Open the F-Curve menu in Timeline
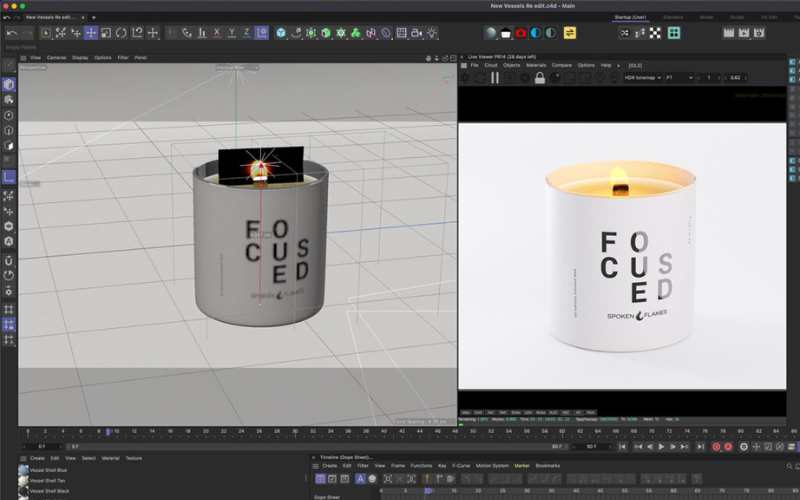This screenshot has height=500, width=800. pyautogui.click(x=461, y=466)
